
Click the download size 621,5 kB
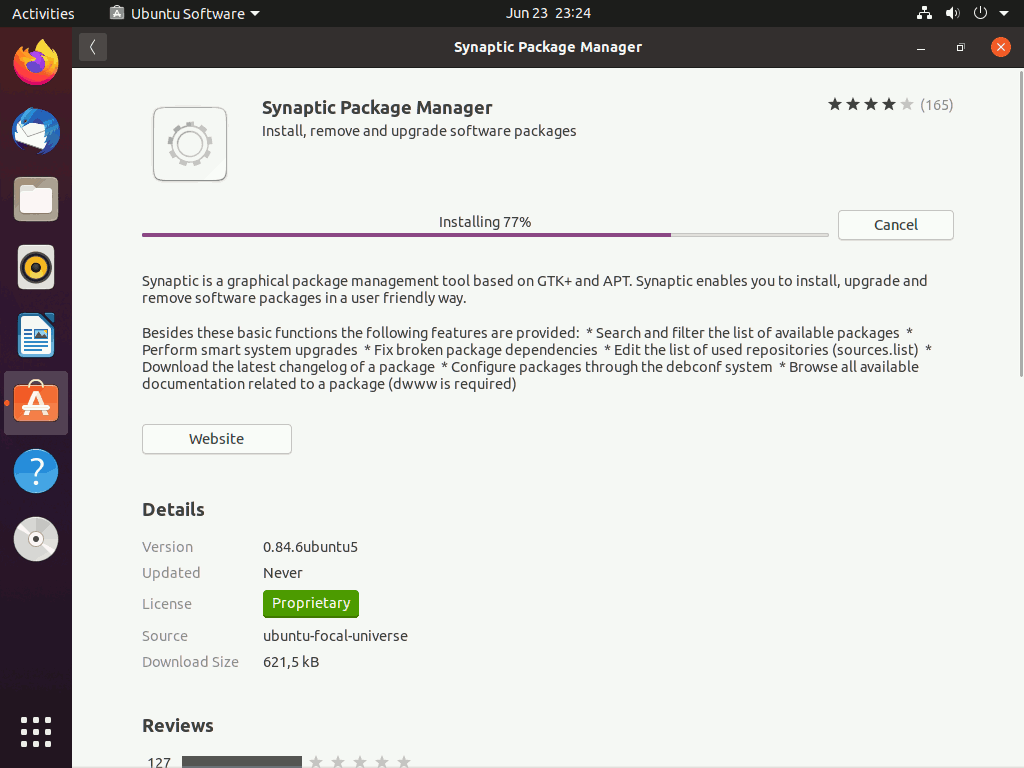click(x=291, y=662)
